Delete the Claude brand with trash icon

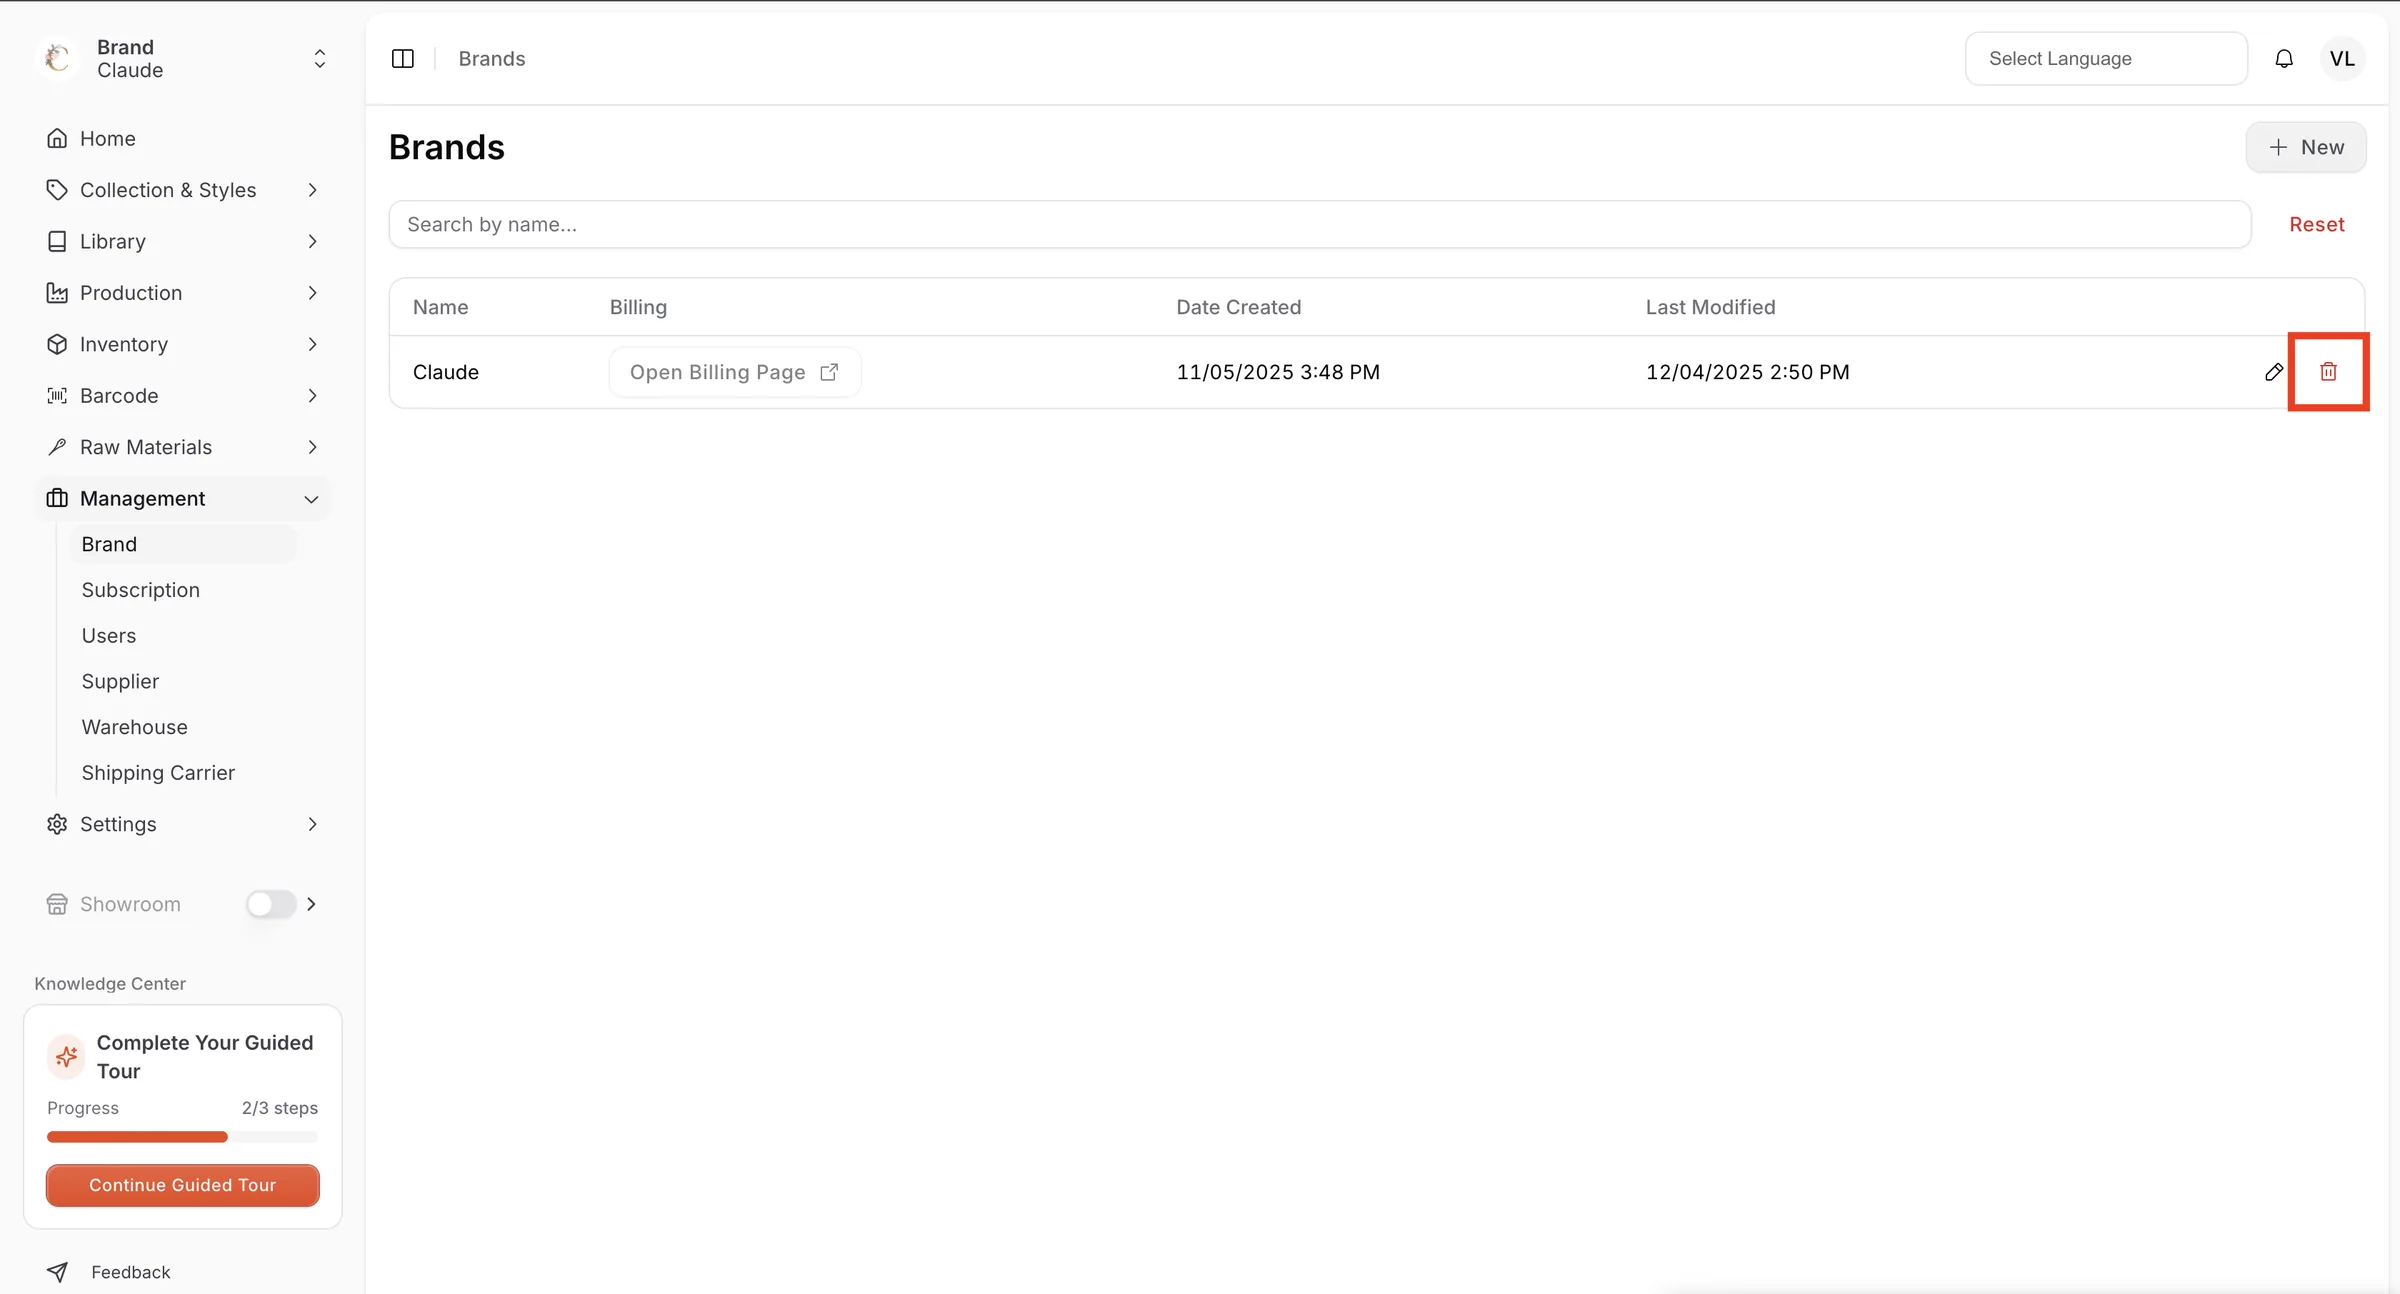click(2328, 372)
